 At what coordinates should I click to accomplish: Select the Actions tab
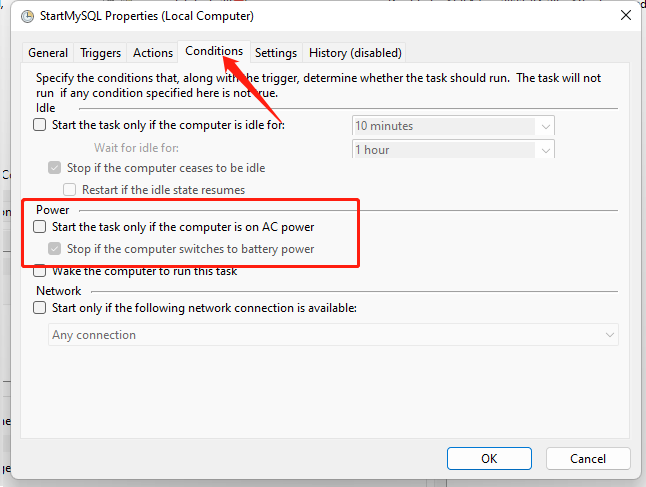[x=153, y=53]
